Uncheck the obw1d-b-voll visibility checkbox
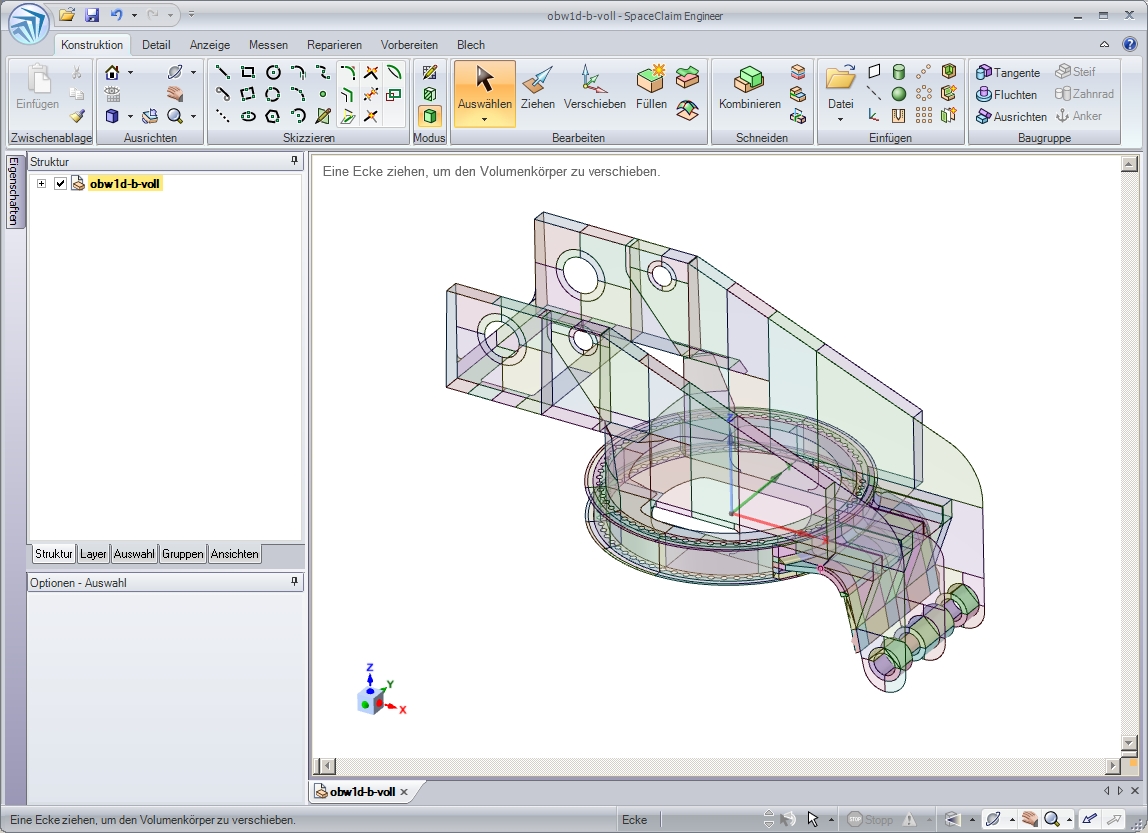1148x833 pixels. 60,184
